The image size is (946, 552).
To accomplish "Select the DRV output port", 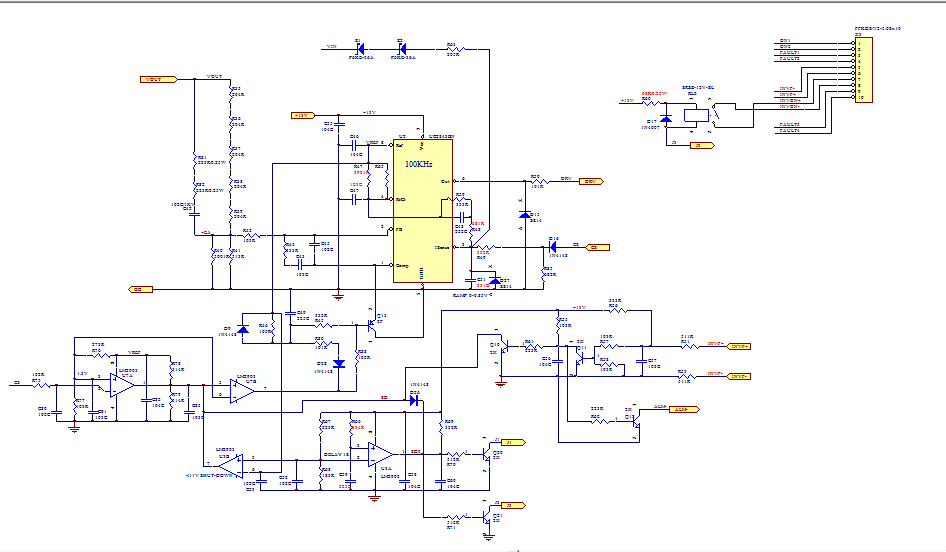I will click(x=590, y=181).
